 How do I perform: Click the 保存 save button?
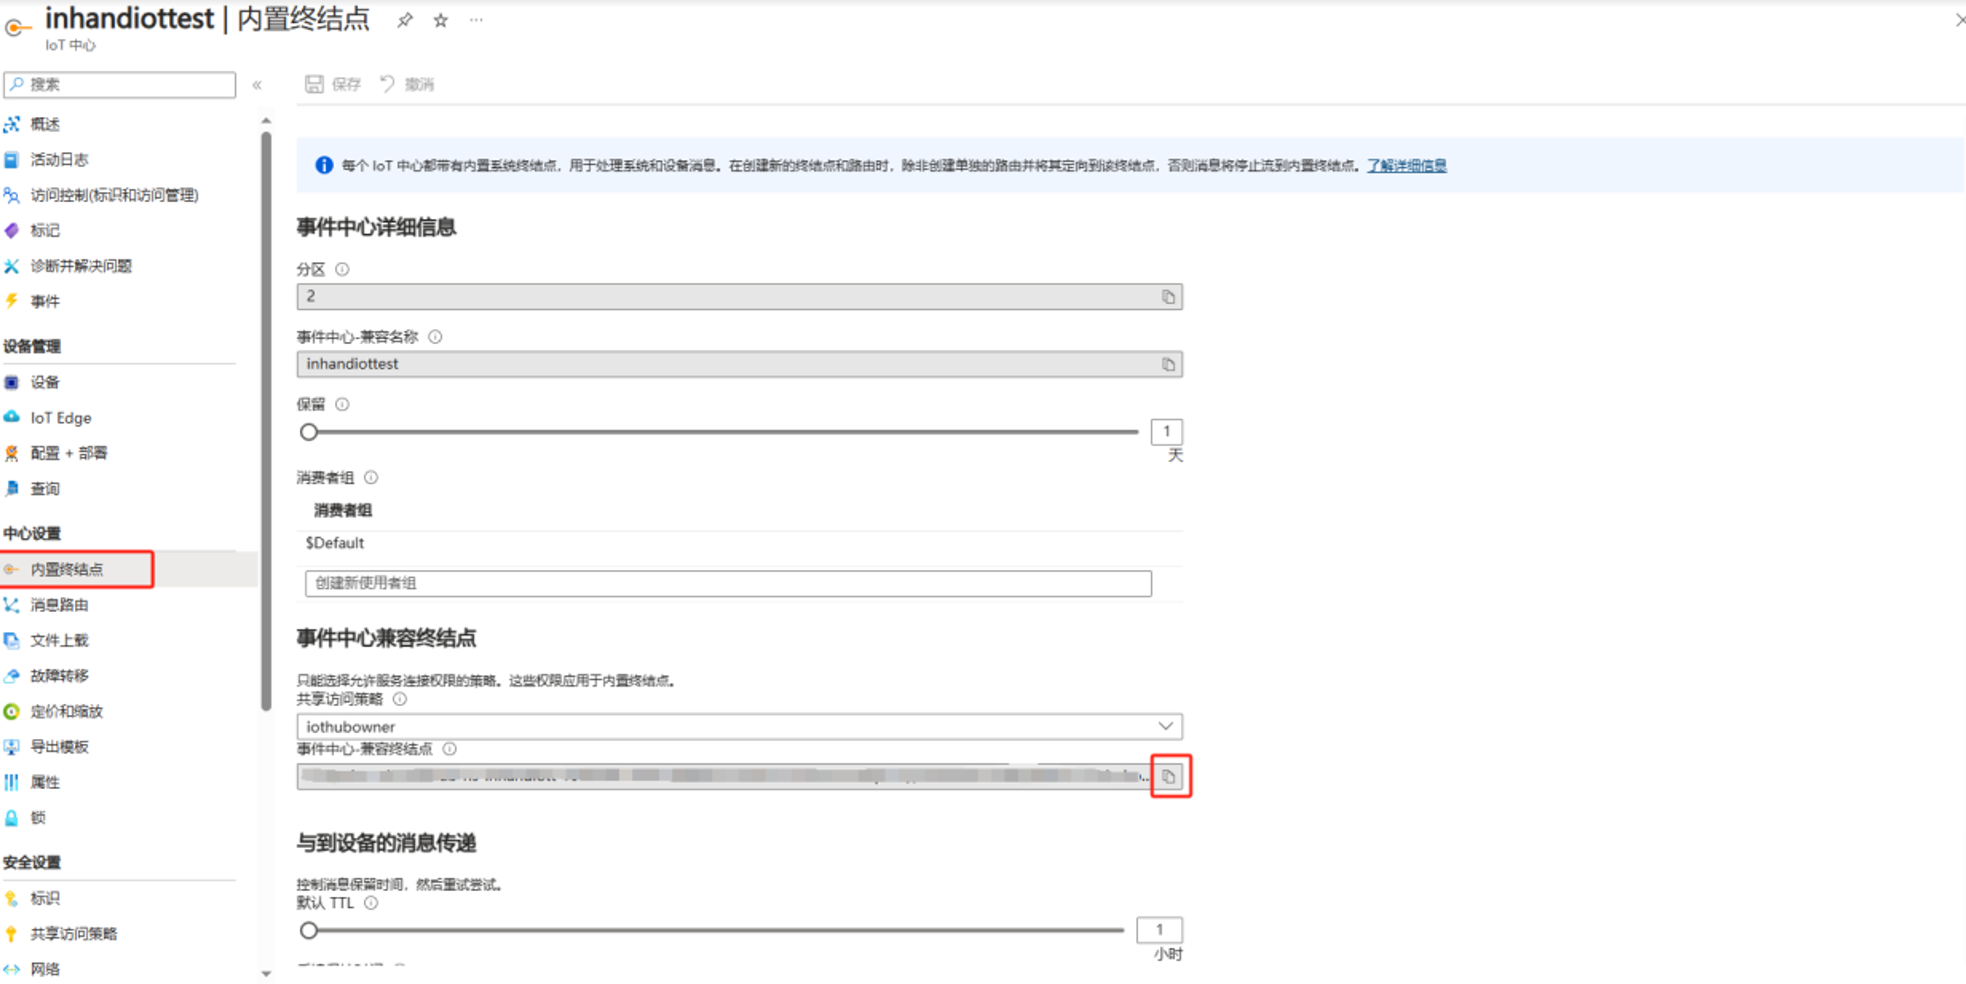(x=333, y=84)
